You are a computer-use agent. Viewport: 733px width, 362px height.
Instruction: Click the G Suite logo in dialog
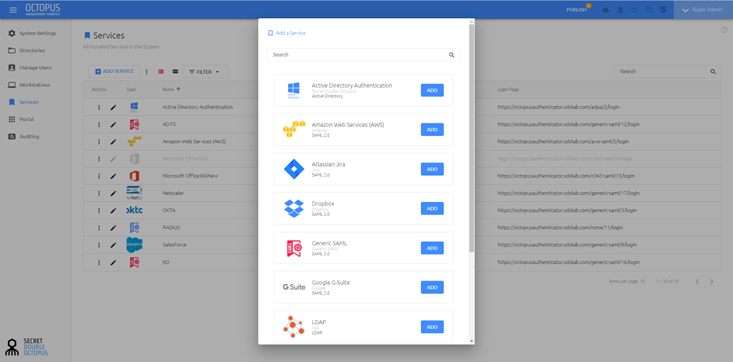pos(294,287)
